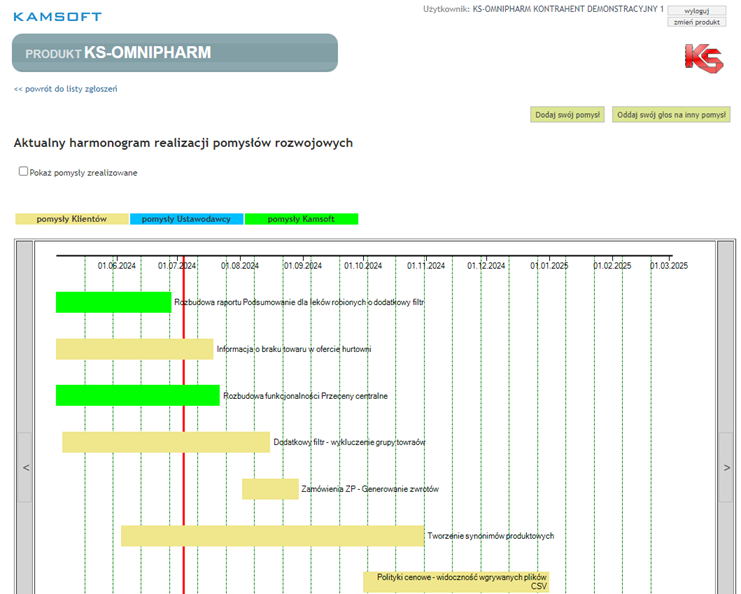Click date label '01.06.2024' on timeline
Viewport: 741px width, 594px height.
pyautogui.click(x=117, y=266)
